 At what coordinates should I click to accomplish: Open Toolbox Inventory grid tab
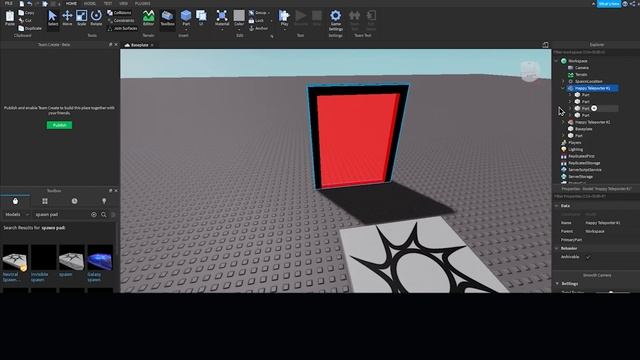click(45, 201)
